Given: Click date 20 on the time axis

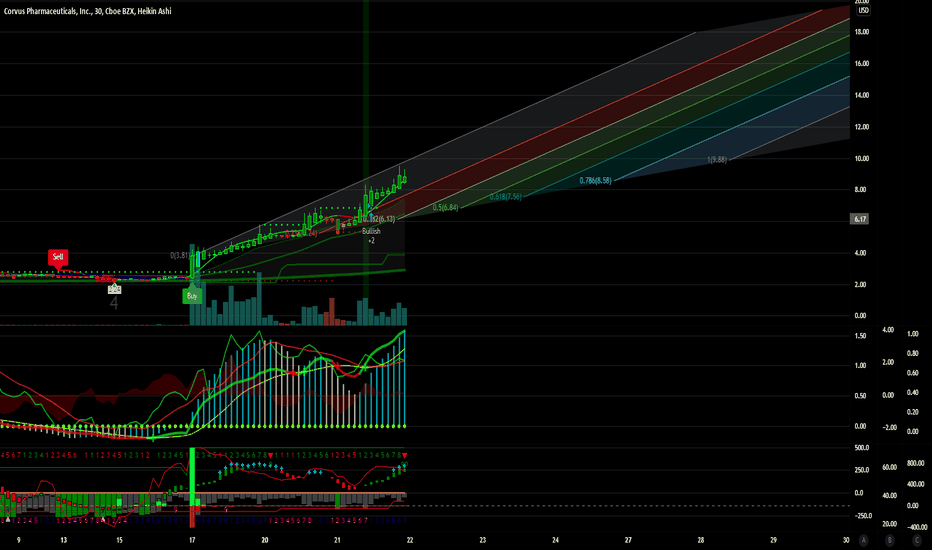Looking at the screenshot, I should coord(265,540).
